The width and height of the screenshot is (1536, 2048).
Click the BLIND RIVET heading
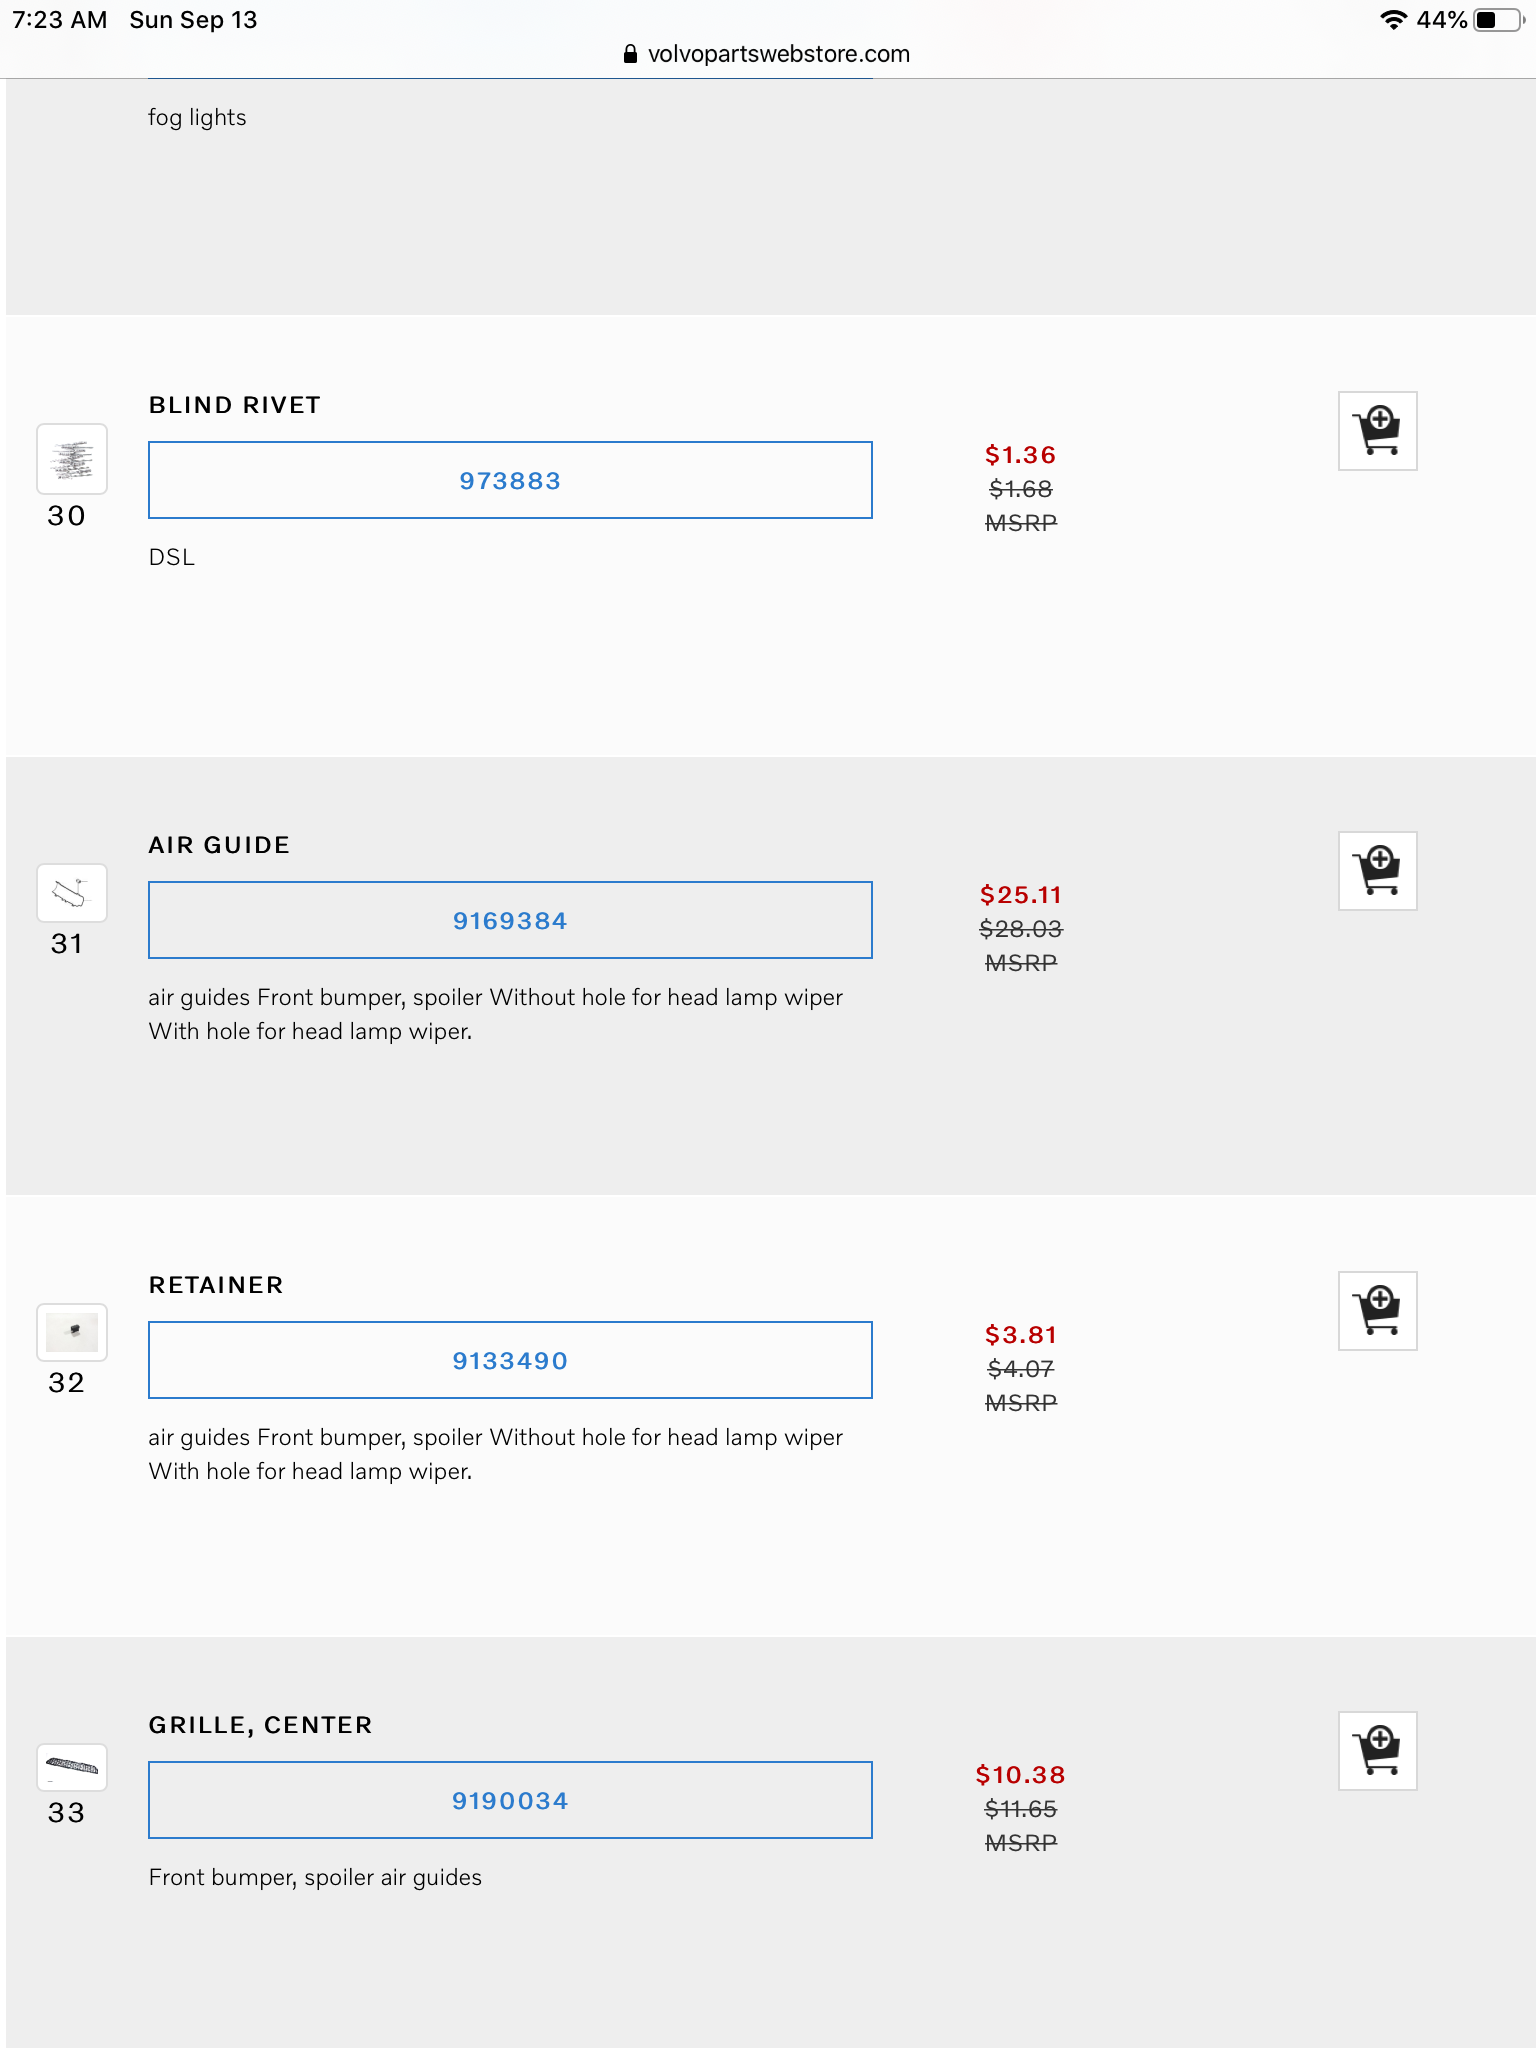[235, 405]
